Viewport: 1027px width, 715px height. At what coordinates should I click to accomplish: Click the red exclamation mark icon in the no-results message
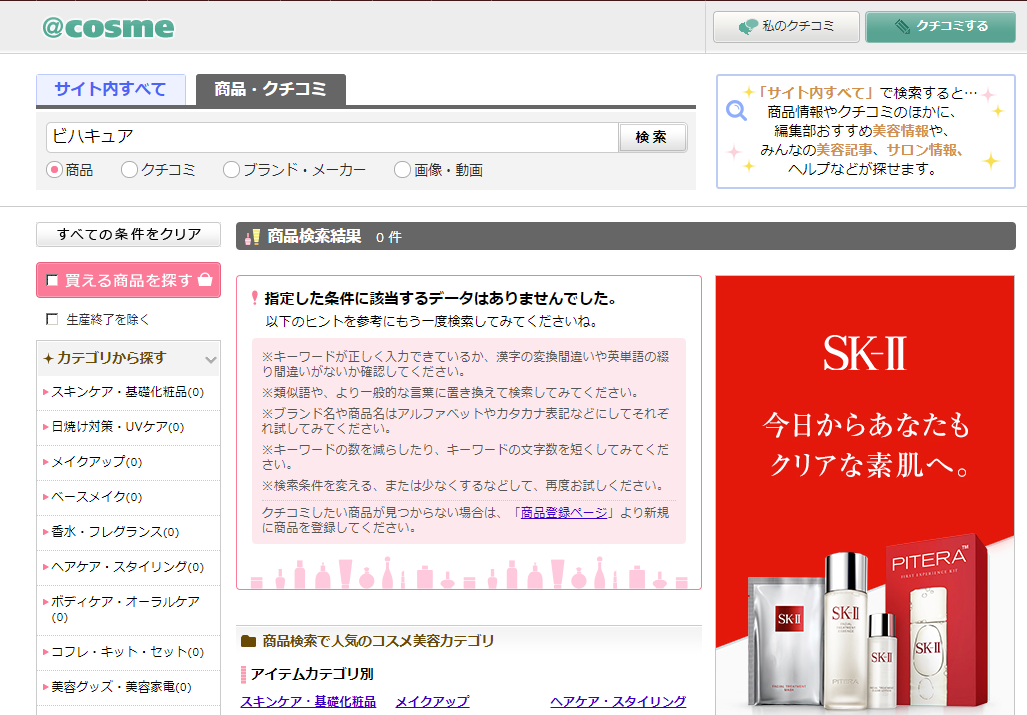255,298
